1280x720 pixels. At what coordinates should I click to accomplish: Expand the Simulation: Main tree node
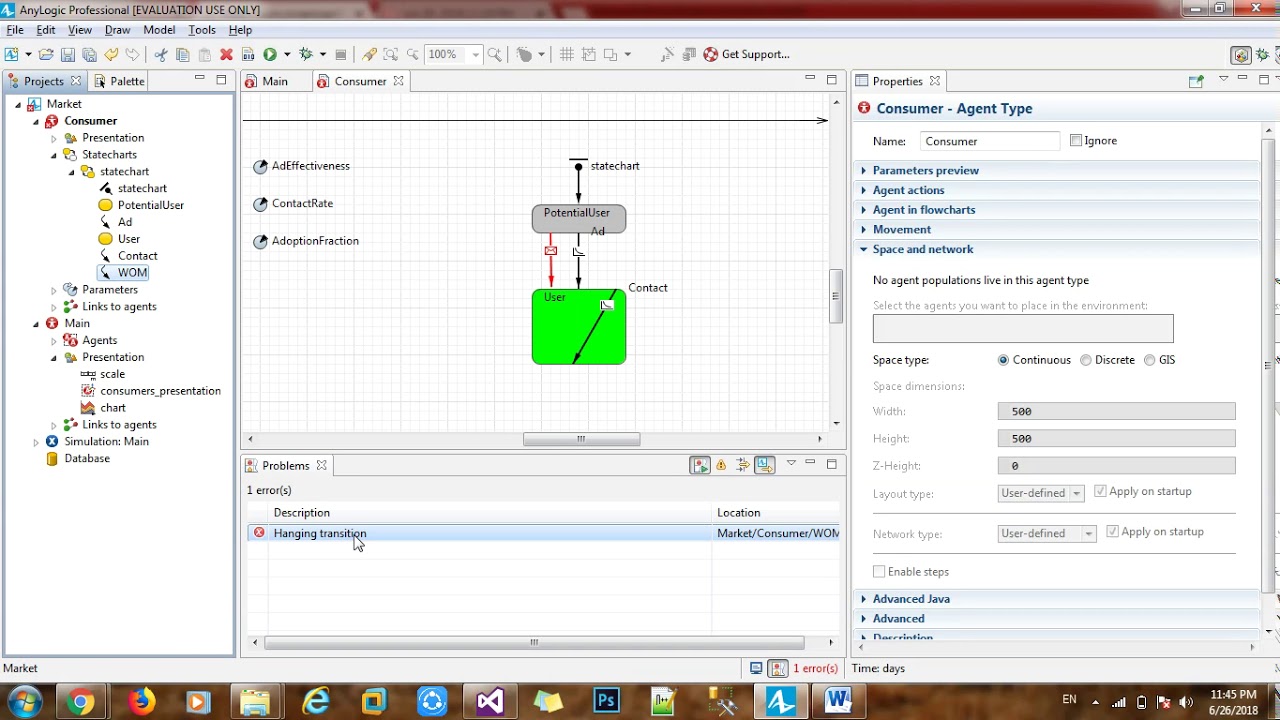point(36,442)
